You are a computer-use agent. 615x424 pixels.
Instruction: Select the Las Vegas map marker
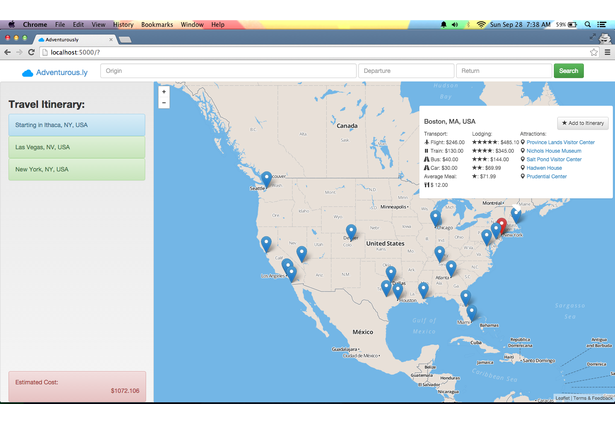pos(302,254)
